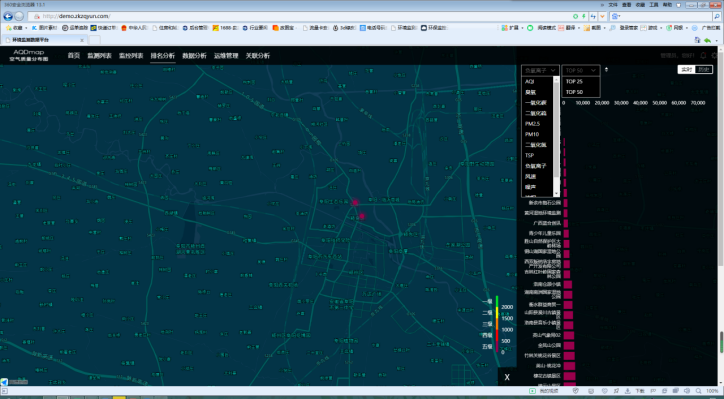Viewport: 724px width, 399px height.
Task: Click the 金凤山公园 ranking bar
Action: point(569,345)
